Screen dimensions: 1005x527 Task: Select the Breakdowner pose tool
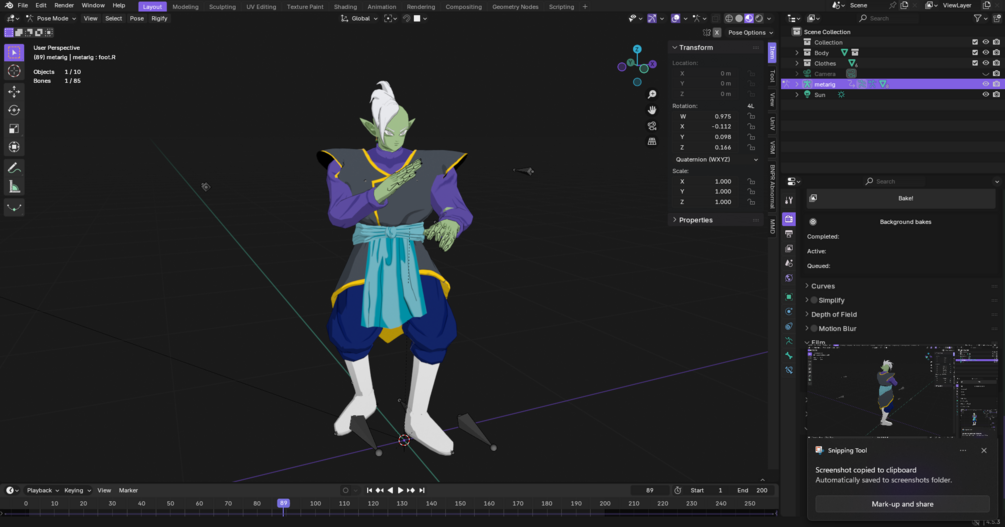point(14,207)
